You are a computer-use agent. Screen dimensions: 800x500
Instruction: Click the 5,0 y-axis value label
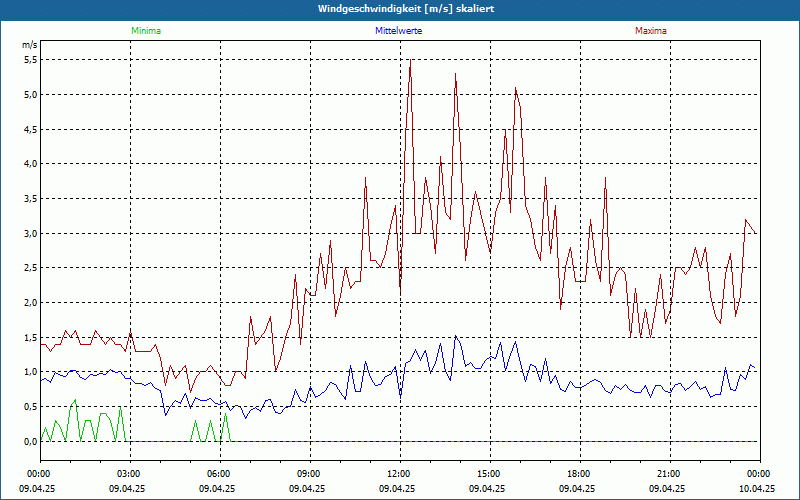tap(30, 95)
